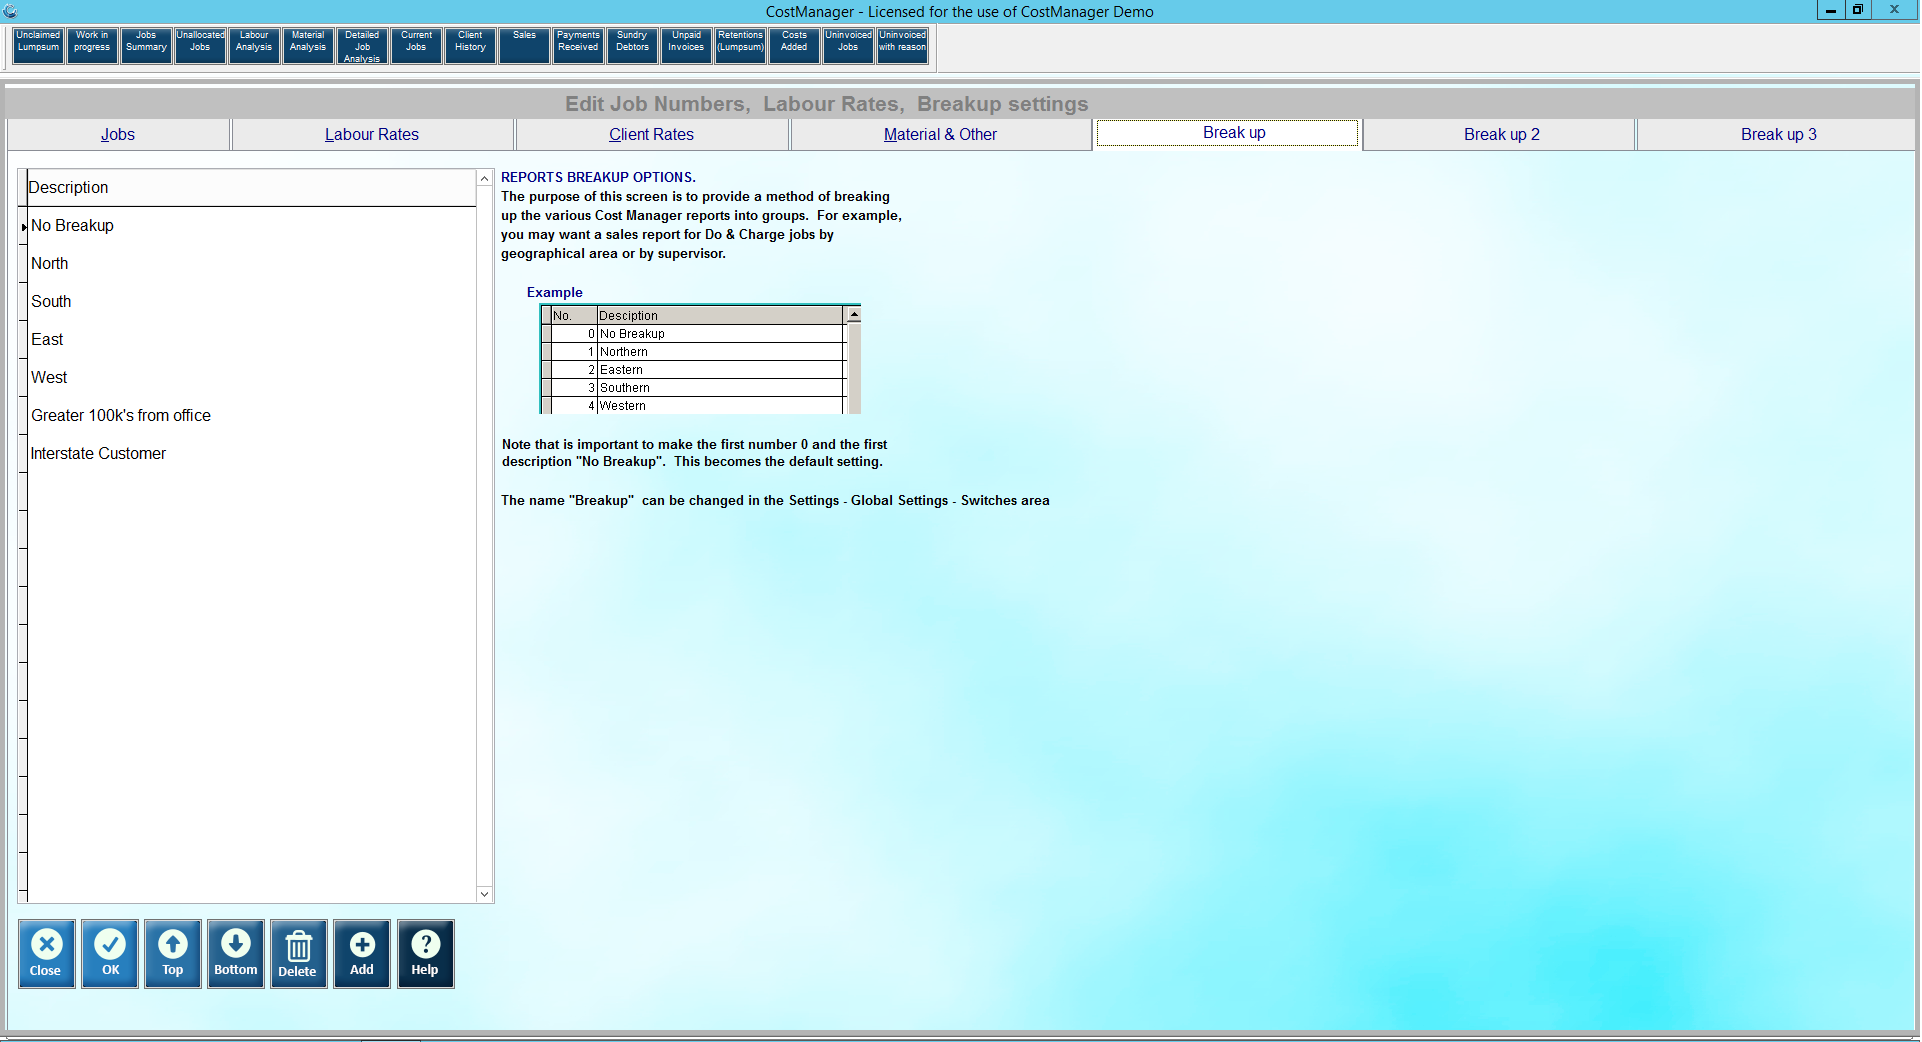
Task: Open the Current Jobs report
Action: tap(416, 46)
